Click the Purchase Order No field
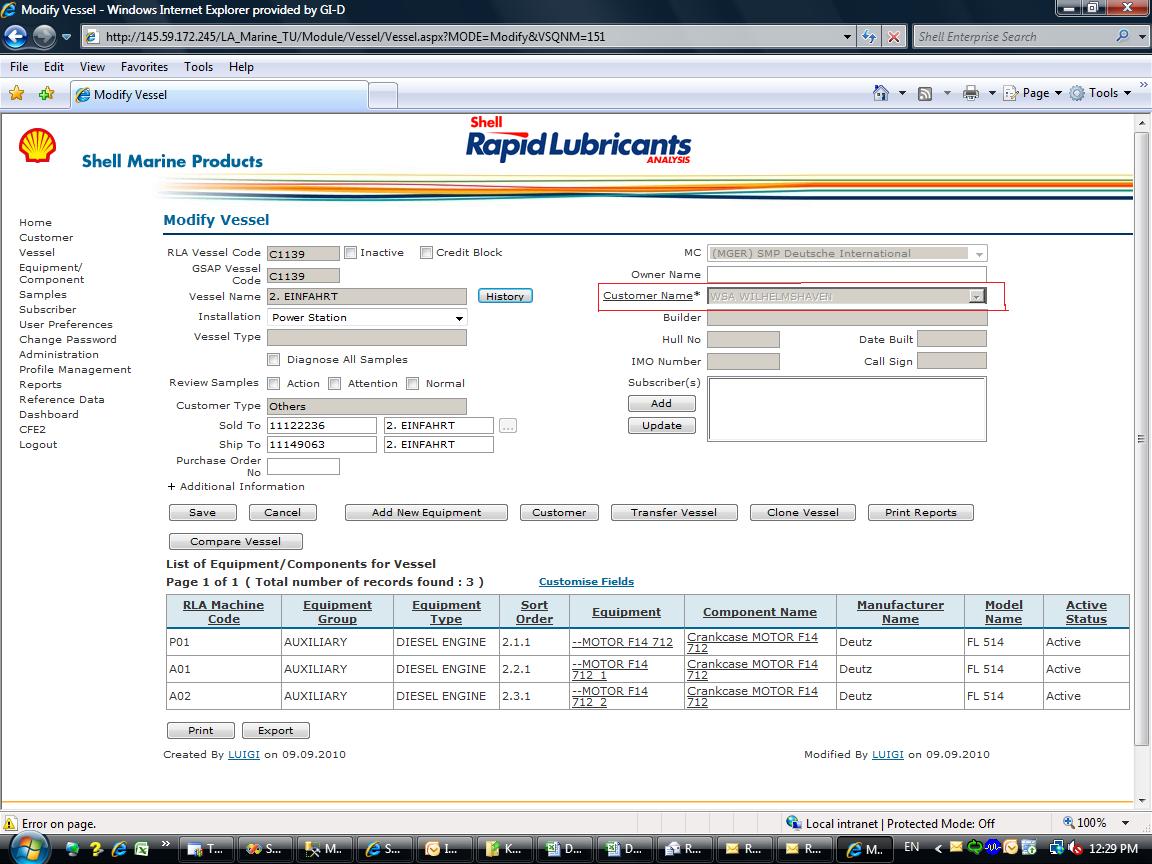 point(303,467)
